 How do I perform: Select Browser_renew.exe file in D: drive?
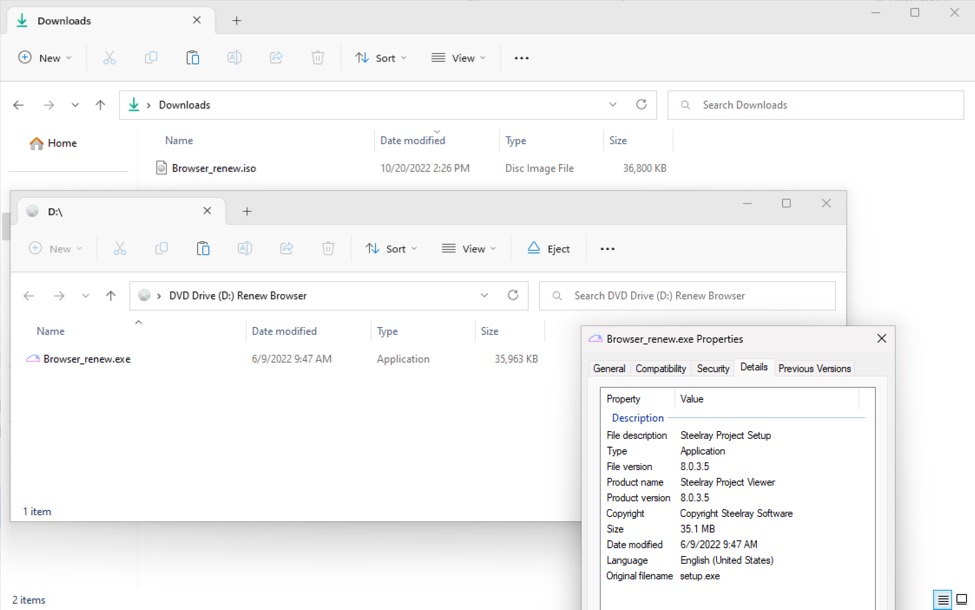[86, 359]
